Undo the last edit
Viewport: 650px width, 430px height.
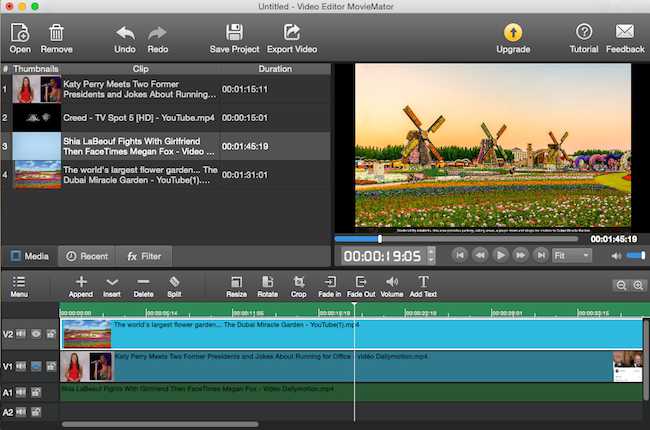click(x=125, y=38)
